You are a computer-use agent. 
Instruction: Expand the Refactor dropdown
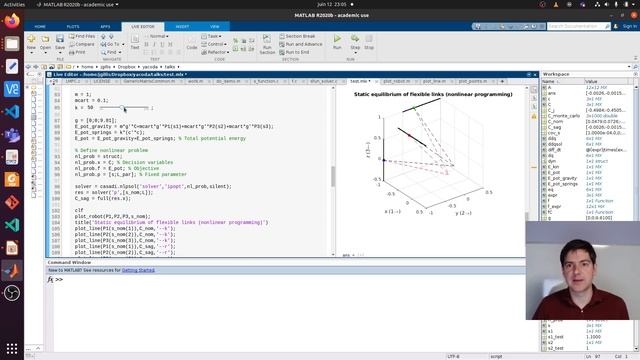(215, 52)
